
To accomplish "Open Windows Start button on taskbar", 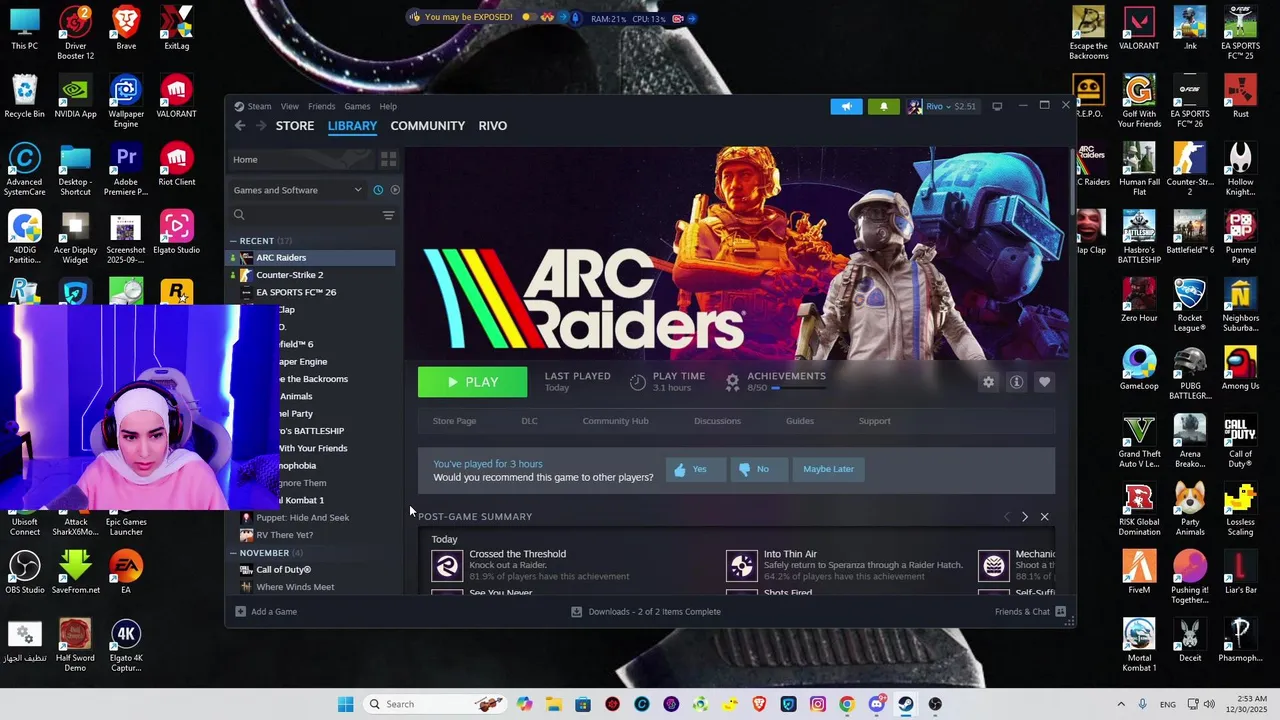I will pos(345,704).
